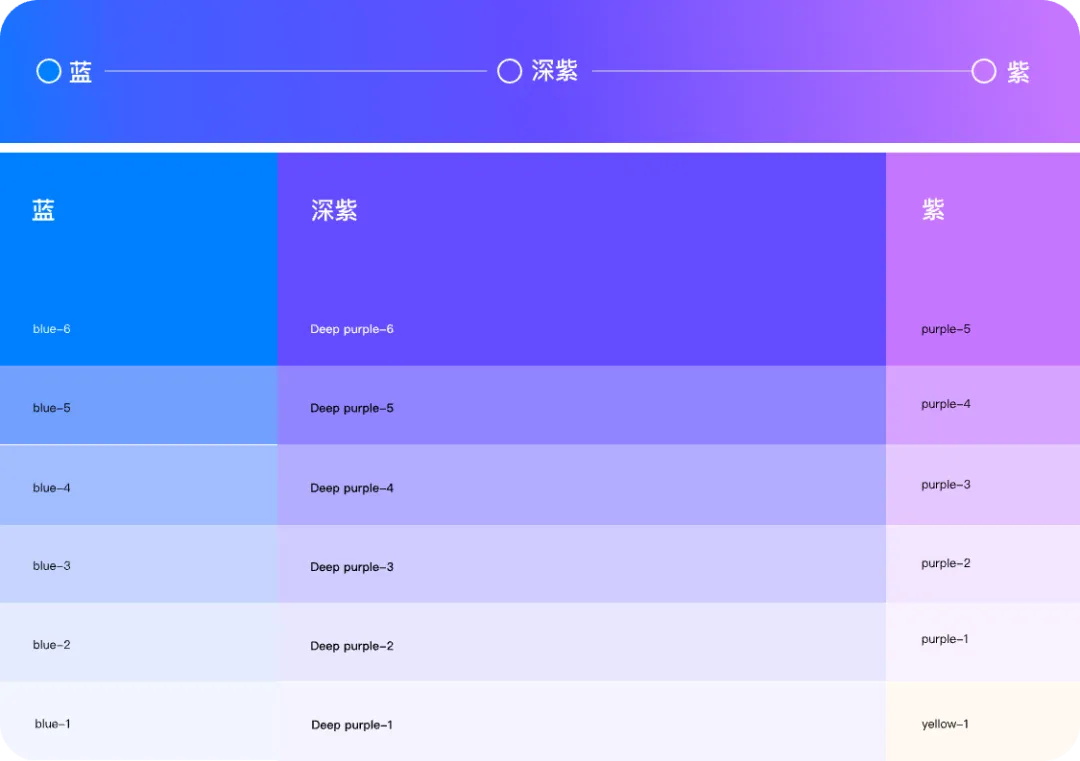Click the Deep purple-1 swatch

coord(581,721)
